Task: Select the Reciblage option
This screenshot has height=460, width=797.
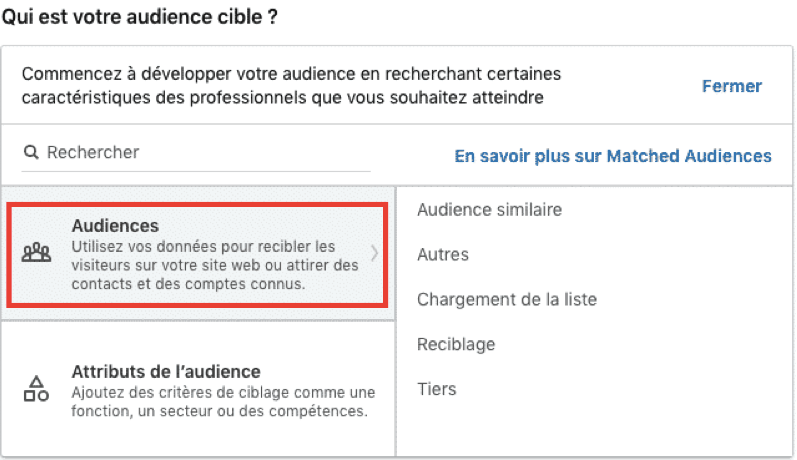Action: [x=456, y=344]
